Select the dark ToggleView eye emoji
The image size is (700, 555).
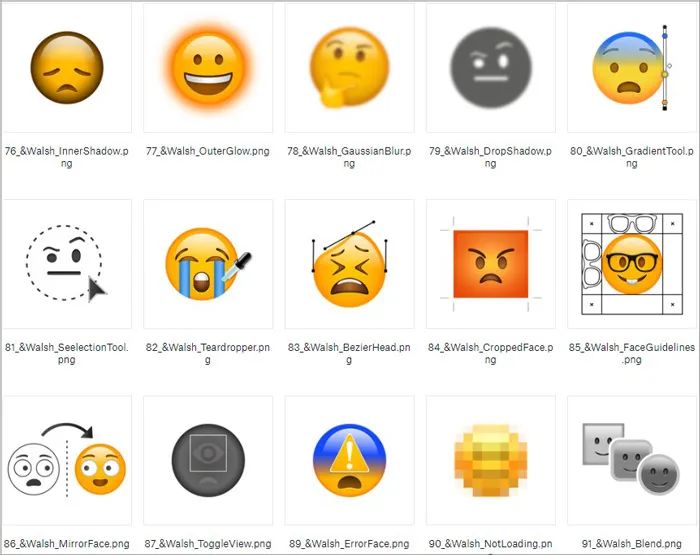(208, 460)
